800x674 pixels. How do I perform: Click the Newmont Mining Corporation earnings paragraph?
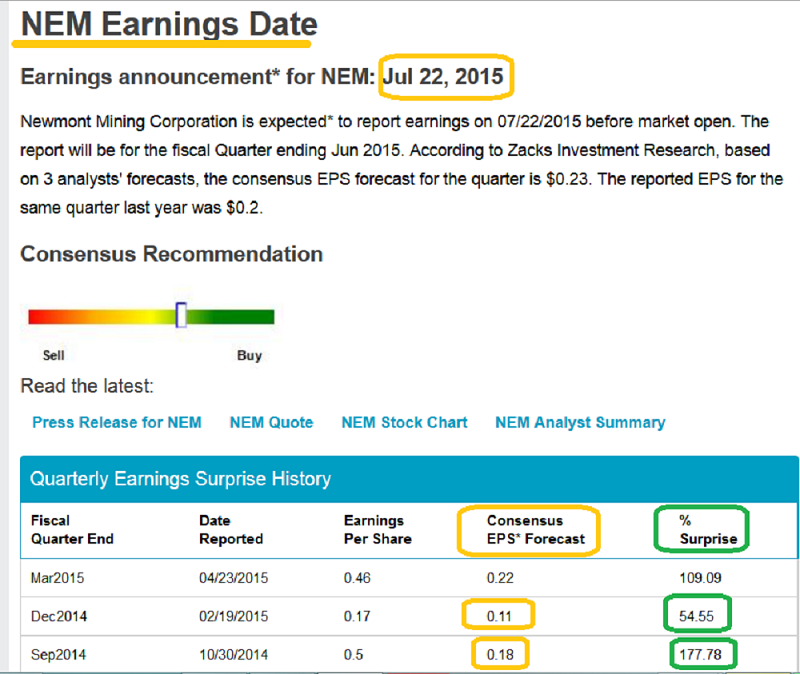(402, 164)
